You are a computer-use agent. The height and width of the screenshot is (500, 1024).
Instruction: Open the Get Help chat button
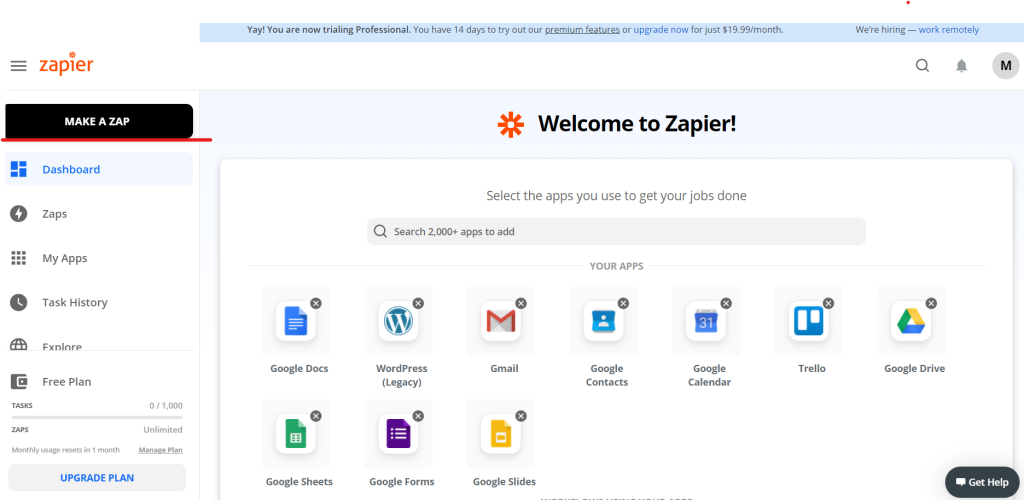pyautogui.click(x=982, y=482)
